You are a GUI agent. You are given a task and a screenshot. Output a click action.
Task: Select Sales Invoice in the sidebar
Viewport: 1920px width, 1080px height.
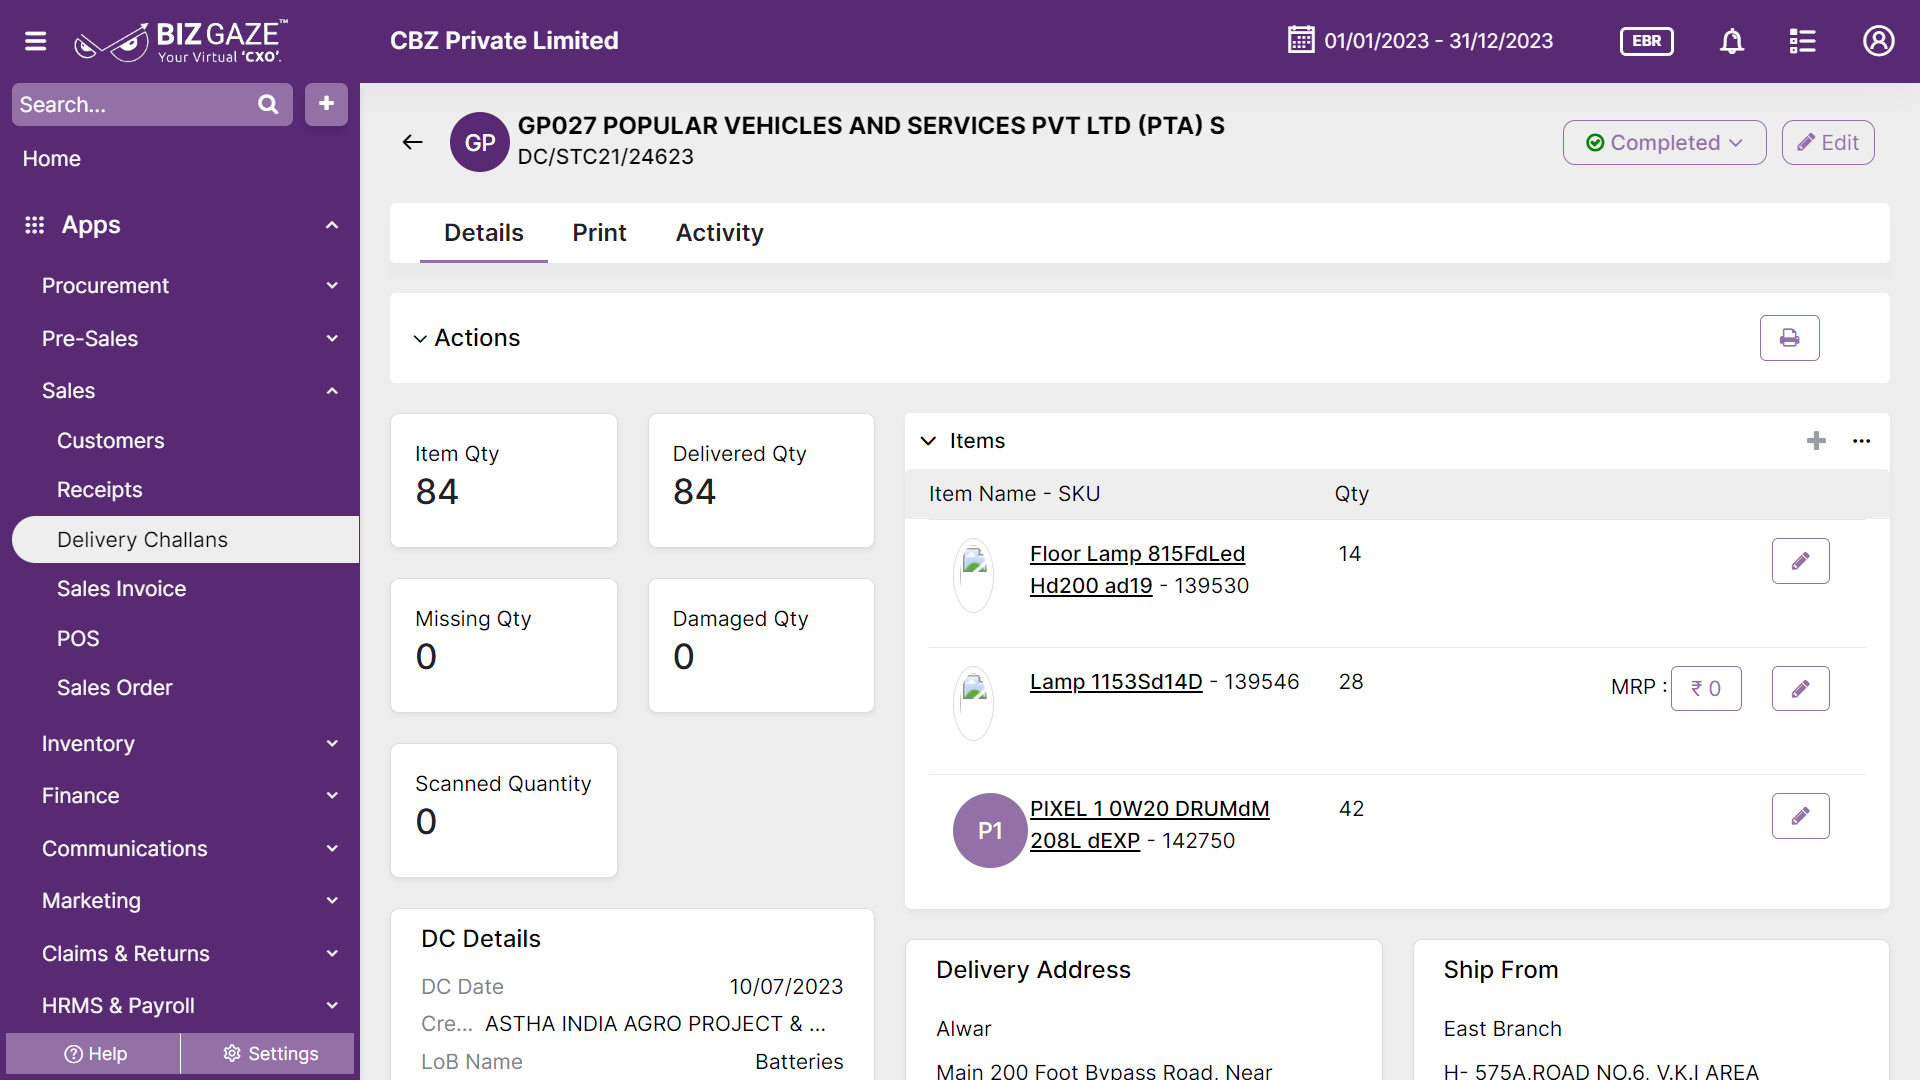(121, 589)
